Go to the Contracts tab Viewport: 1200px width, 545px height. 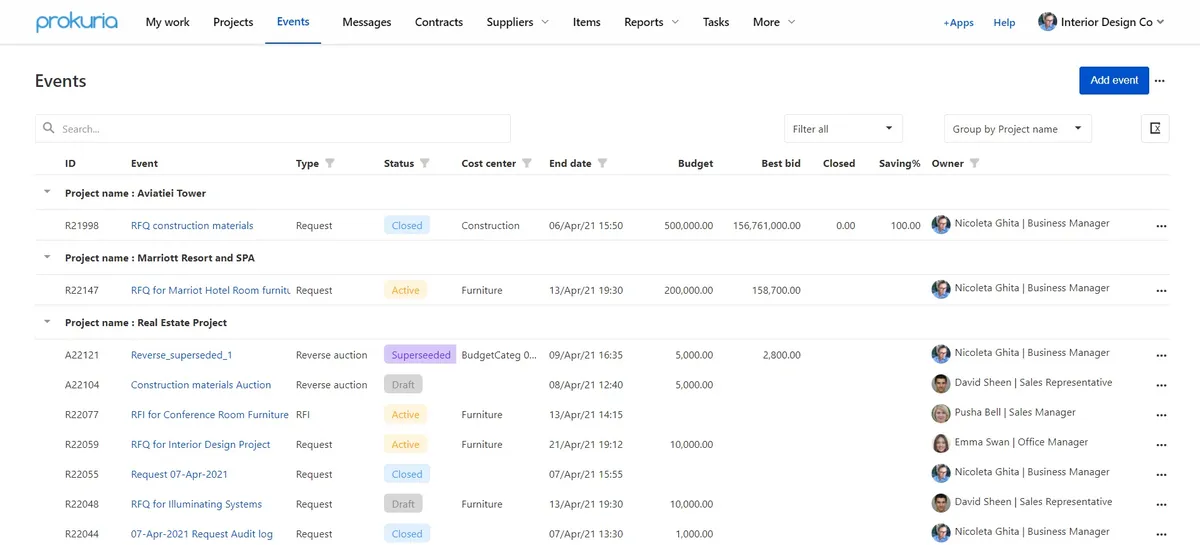coord(439,22)
